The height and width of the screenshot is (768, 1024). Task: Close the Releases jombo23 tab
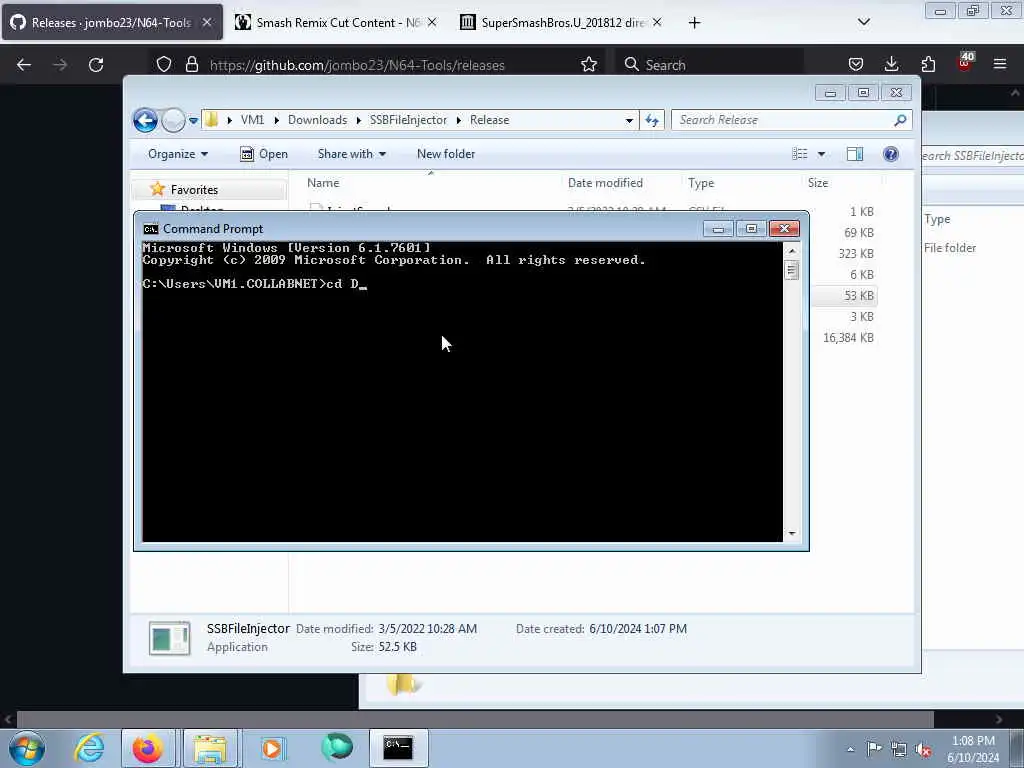pos(206,23)
